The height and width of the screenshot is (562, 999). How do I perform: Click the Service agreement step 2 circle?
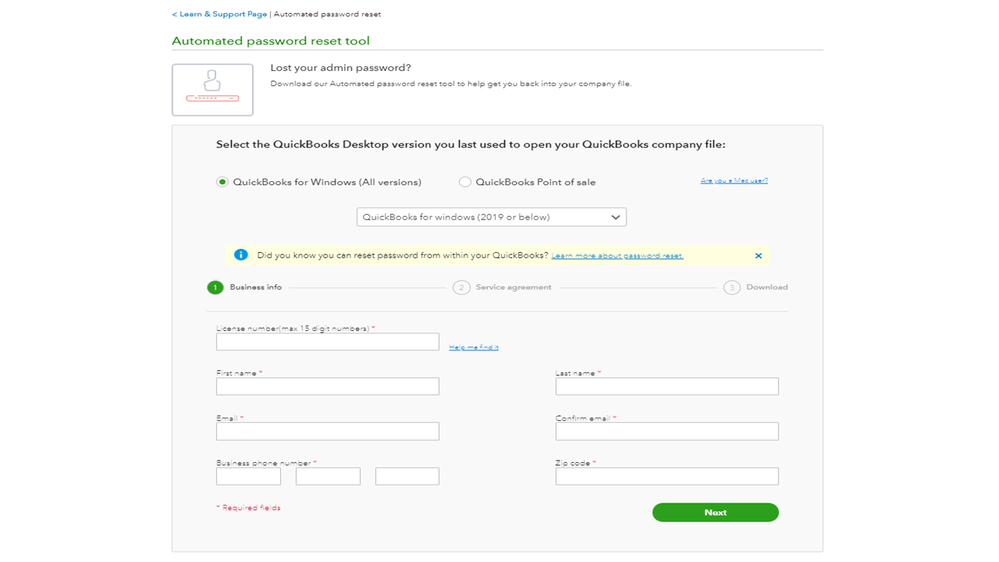pos(461,288)
